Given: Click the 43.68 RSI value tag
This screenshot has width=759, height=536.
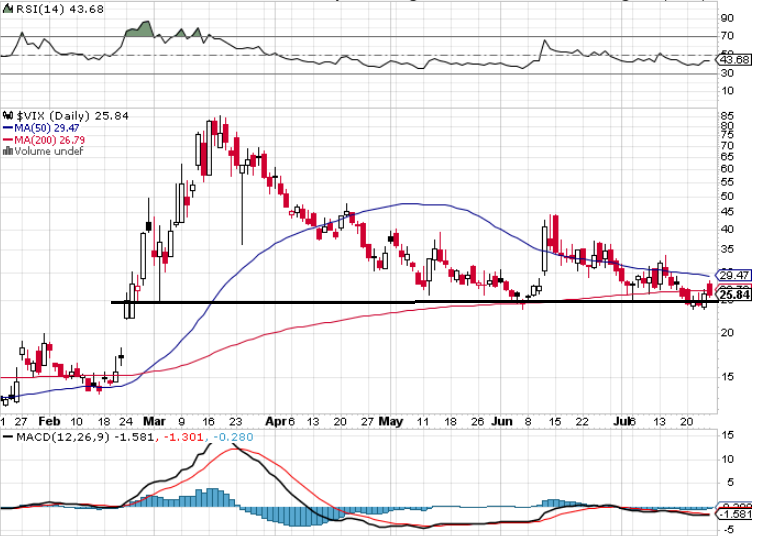Looking at the screenshot, I should (735, 60).
